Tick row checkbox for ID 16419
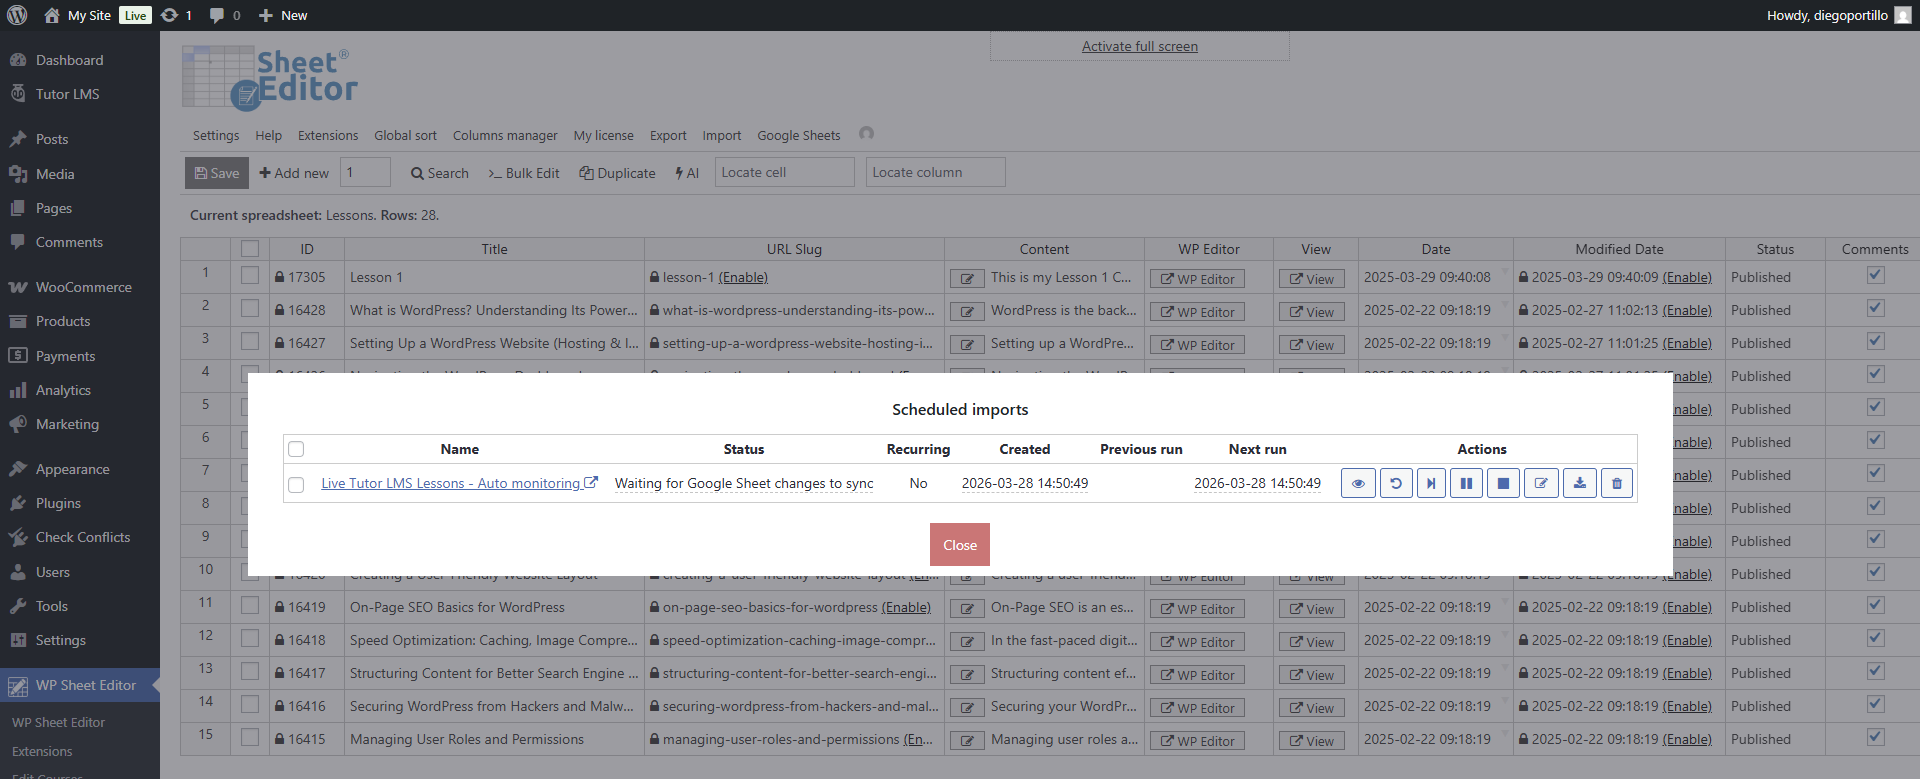Image resolution: width=1920 pixels, height=779 pixels. coord(250,606)
